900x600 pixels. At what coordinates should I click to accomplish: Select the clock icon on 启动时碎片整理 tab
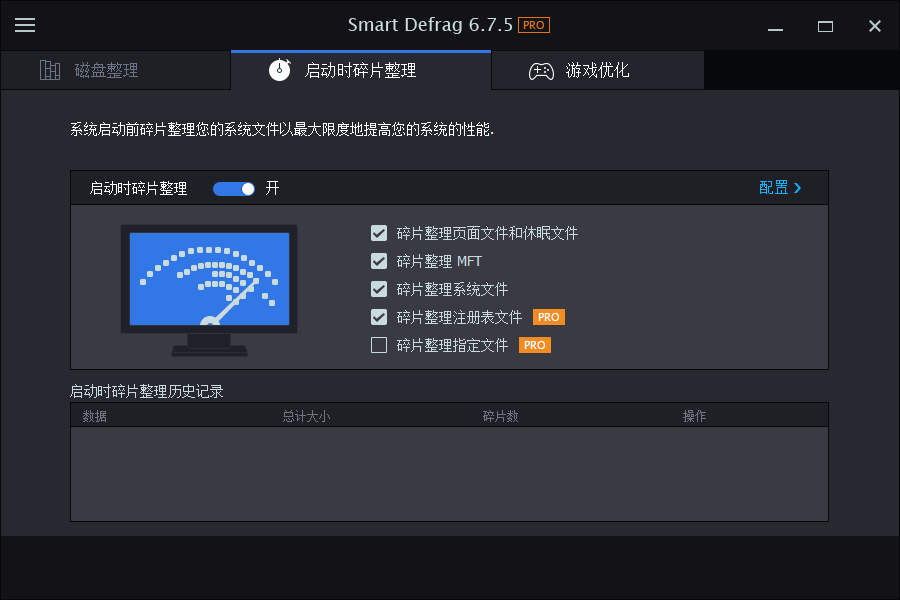[281, 70]
